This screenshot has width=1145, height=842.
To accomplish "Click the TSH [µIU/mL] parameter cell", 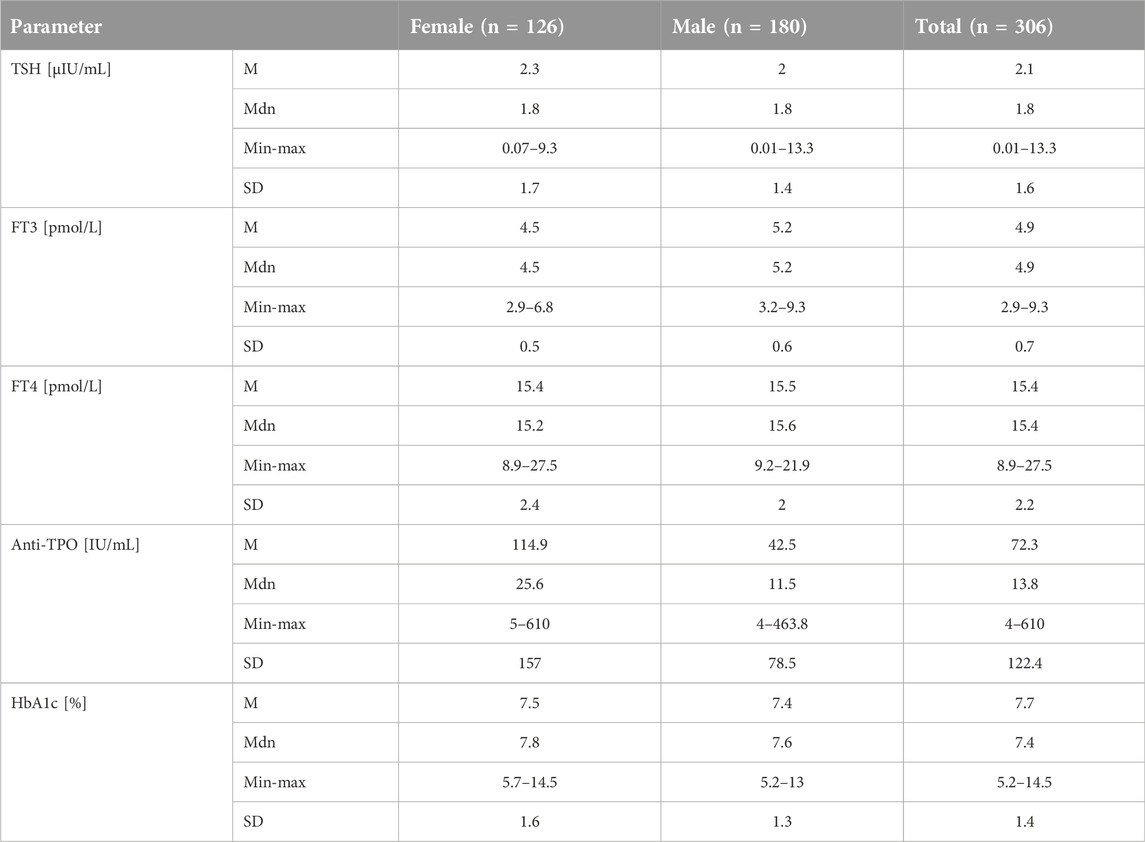I will tap(61, 69).
